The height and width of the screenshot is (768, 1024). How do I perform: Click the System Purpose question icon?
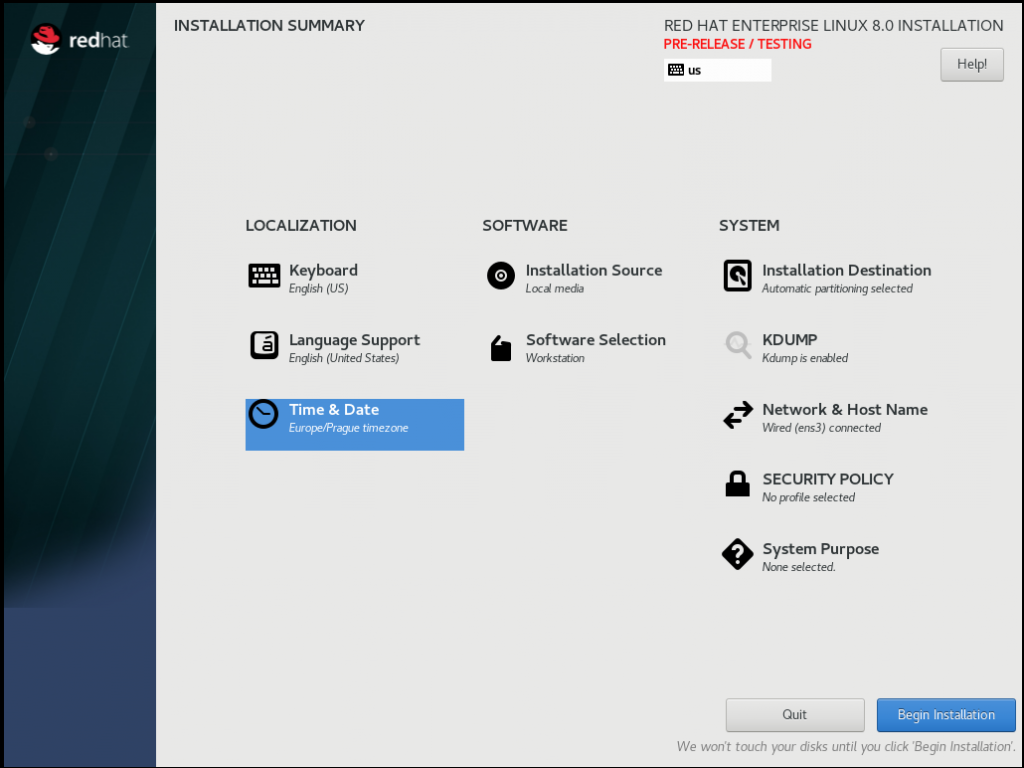click(x=737, y=554)
